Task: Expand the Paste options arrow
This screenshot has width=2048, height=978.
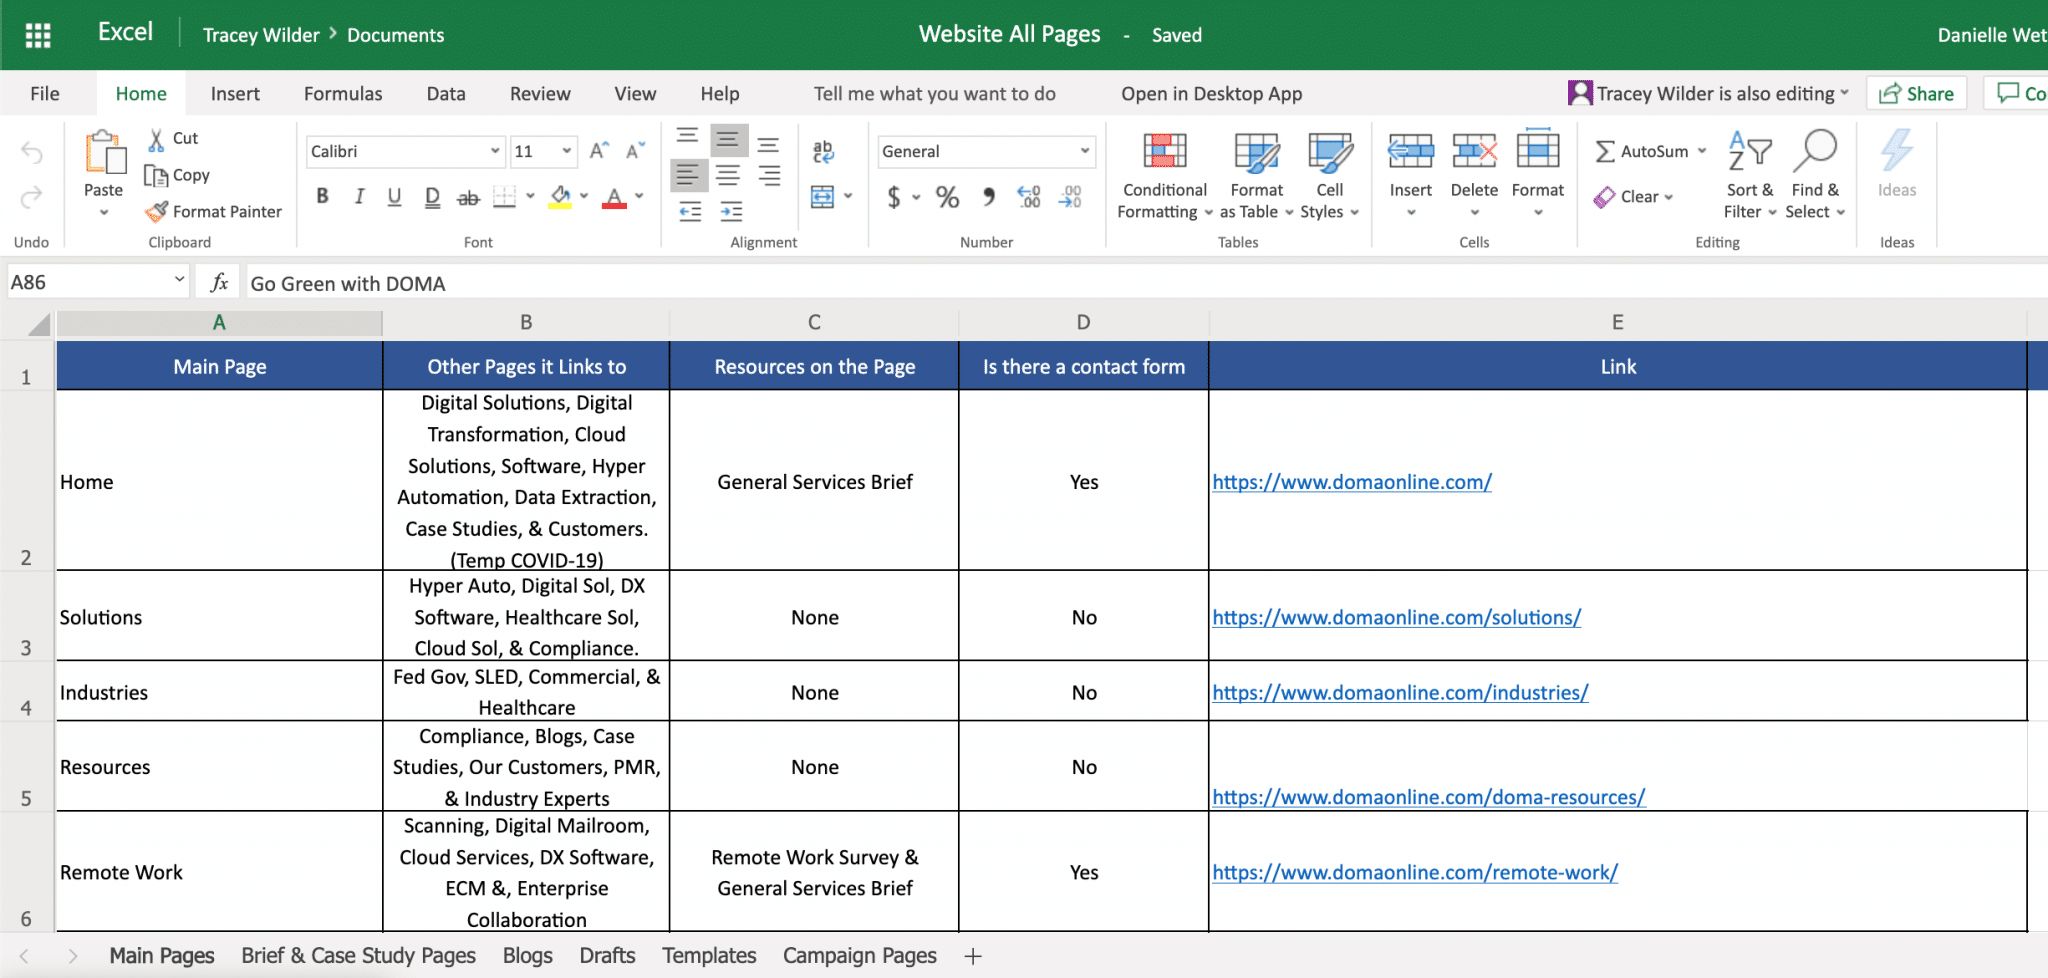Action: tap(104, 212)
